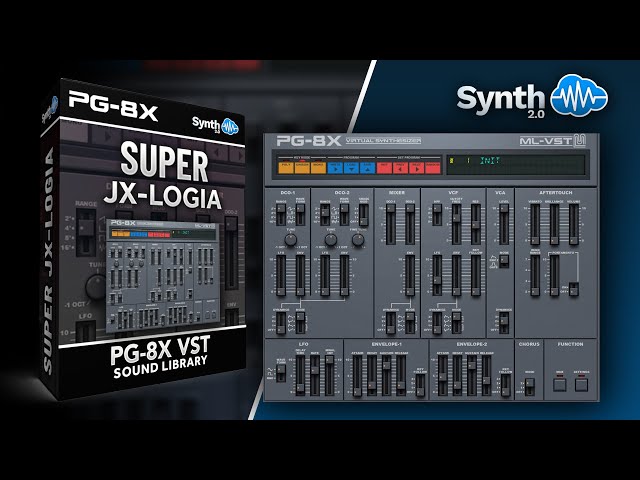Click the red previous-program left-arrow button
640x480 pixels.
[x=401, y=167]
